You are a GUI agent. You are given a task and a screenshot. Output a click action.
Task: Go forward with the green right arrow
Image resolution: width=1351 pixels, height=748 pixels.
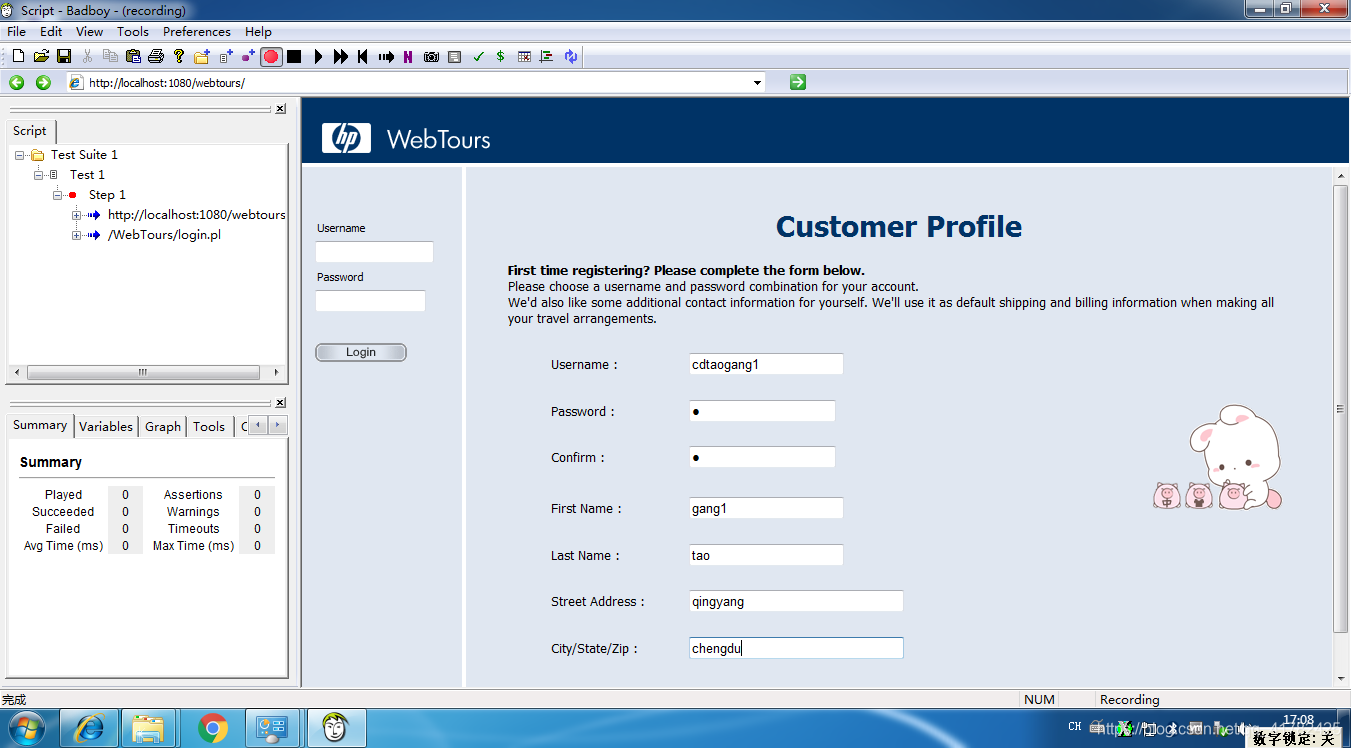click(43, 83)
